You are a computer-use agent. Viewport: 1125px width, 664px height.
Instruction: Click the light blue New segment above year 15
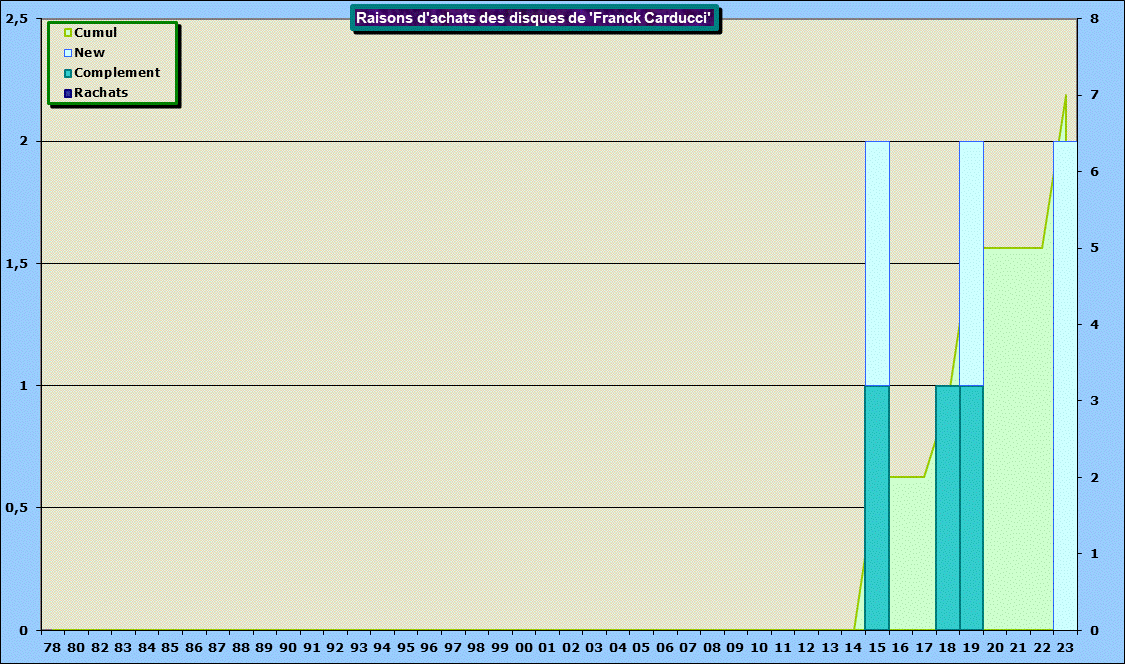[877, 263]
